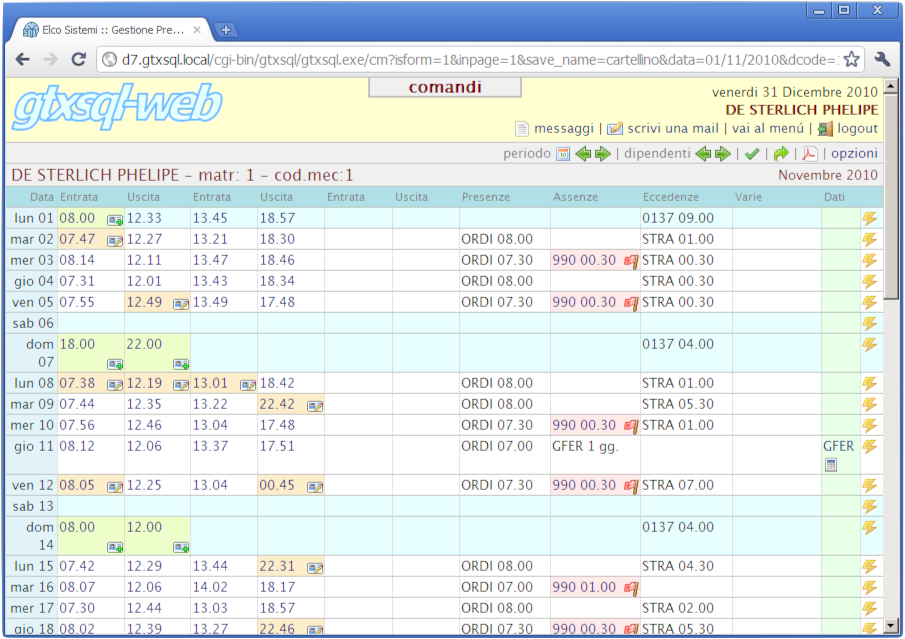This screenshot has height=639, width=905.
Task: Go to previous periodo with green arrow
Action: tap(583, 154)
